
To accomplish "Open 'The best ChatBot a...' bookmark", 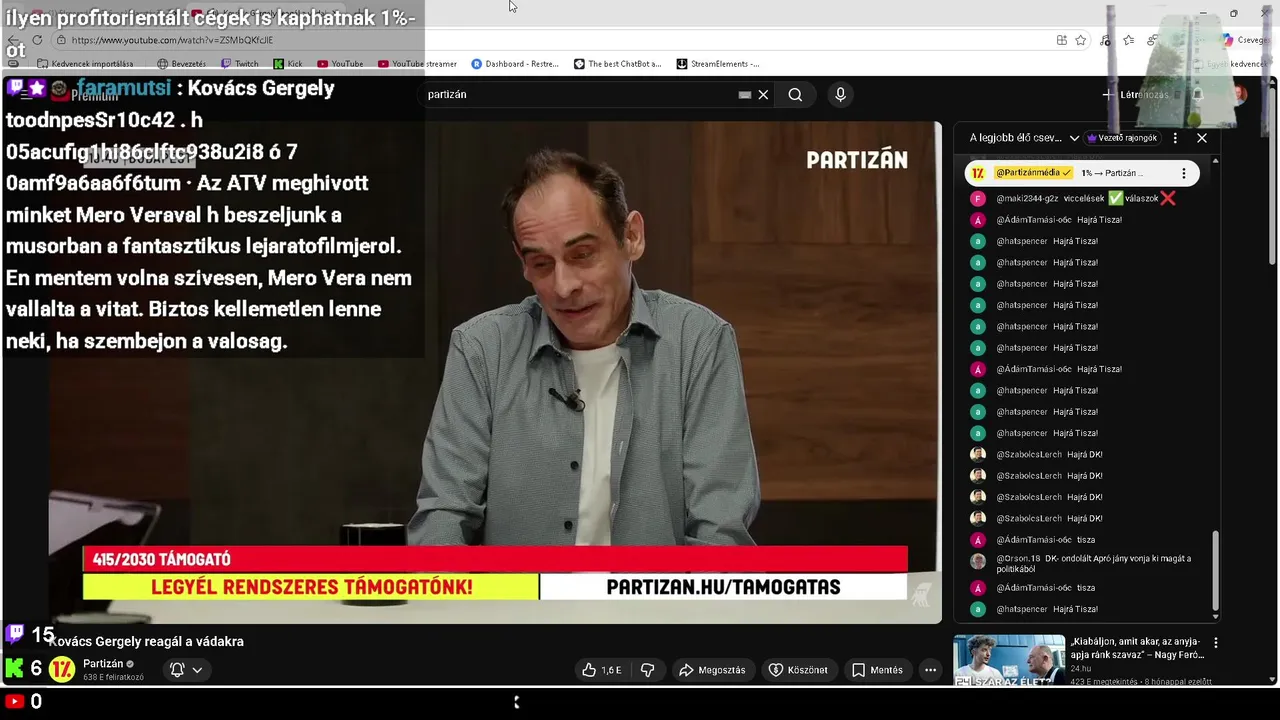I will click(x=617, y=64).
